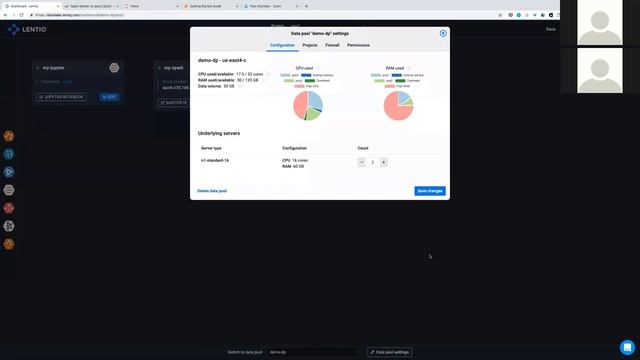Click the white hexagon sidebar icon

coord(9,226)
